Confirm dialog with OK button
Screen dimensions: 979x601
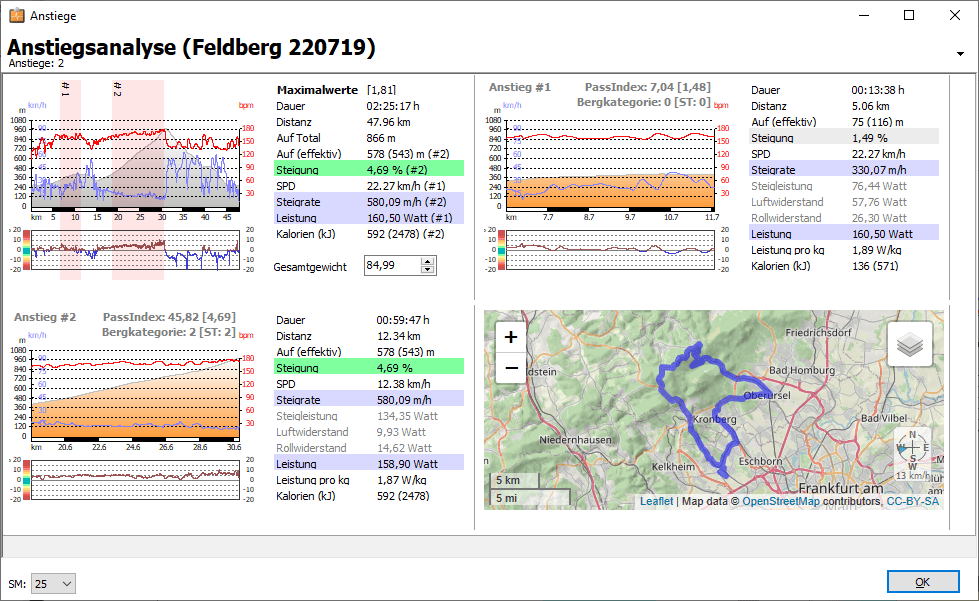923,582
